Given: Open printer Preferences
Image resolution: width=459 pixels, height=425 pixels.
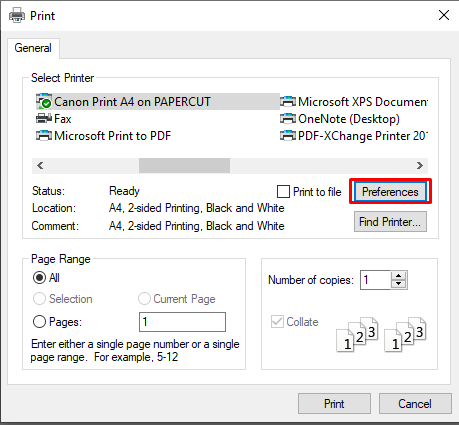Looking at the screenshot, I should [x=390, y=192].
